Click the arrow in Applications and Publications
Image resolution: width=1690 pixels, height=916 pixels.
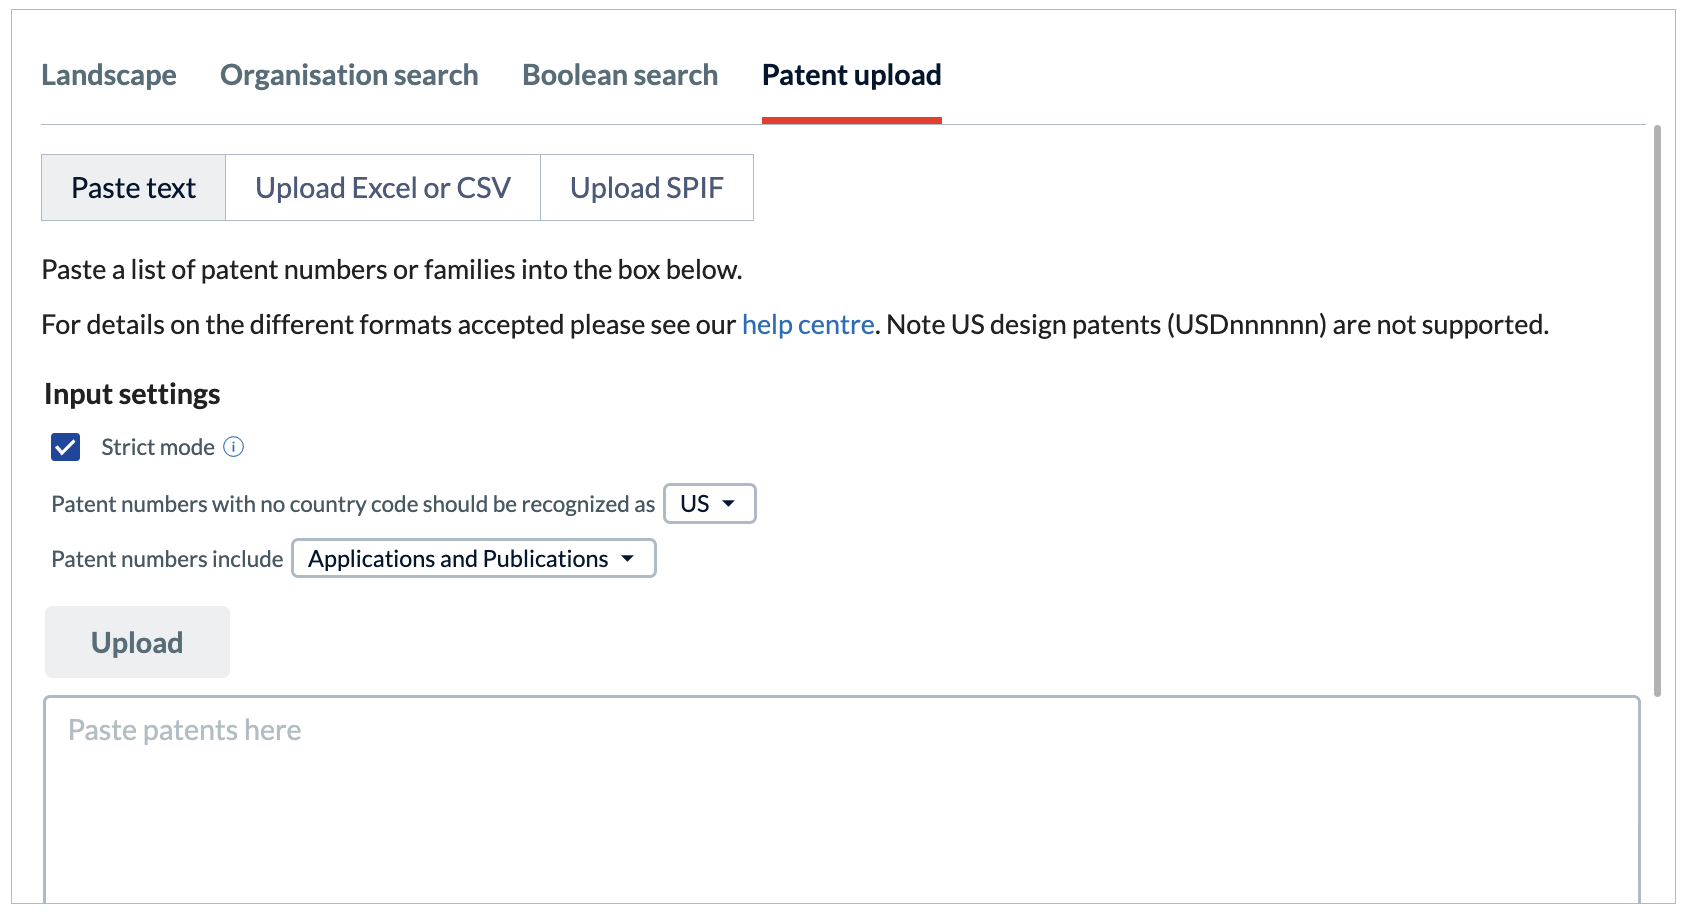(627, 558)
